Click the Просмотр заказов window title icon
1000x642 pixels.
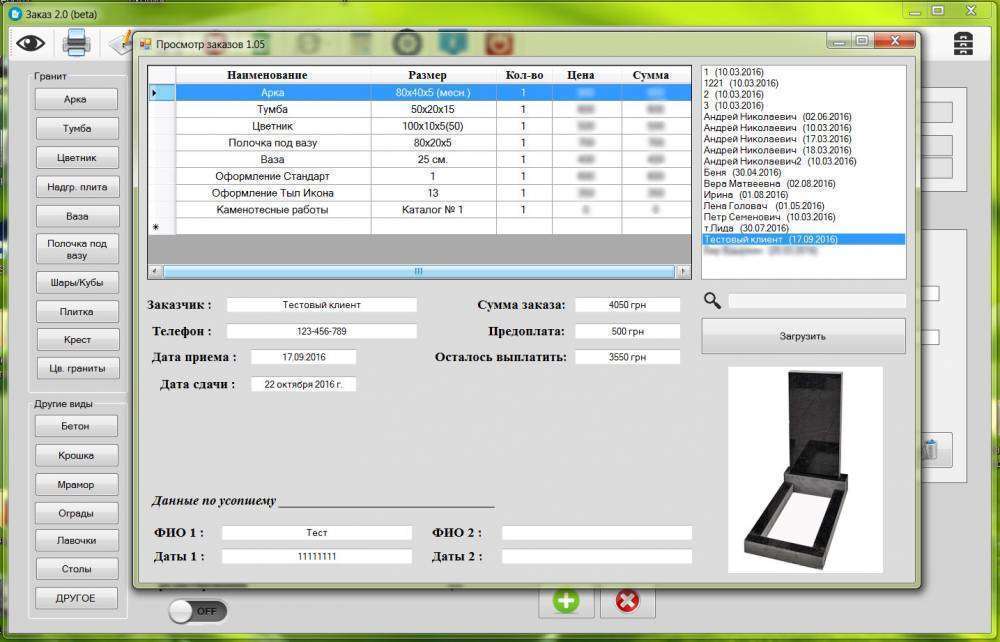[x=145, y=44]
